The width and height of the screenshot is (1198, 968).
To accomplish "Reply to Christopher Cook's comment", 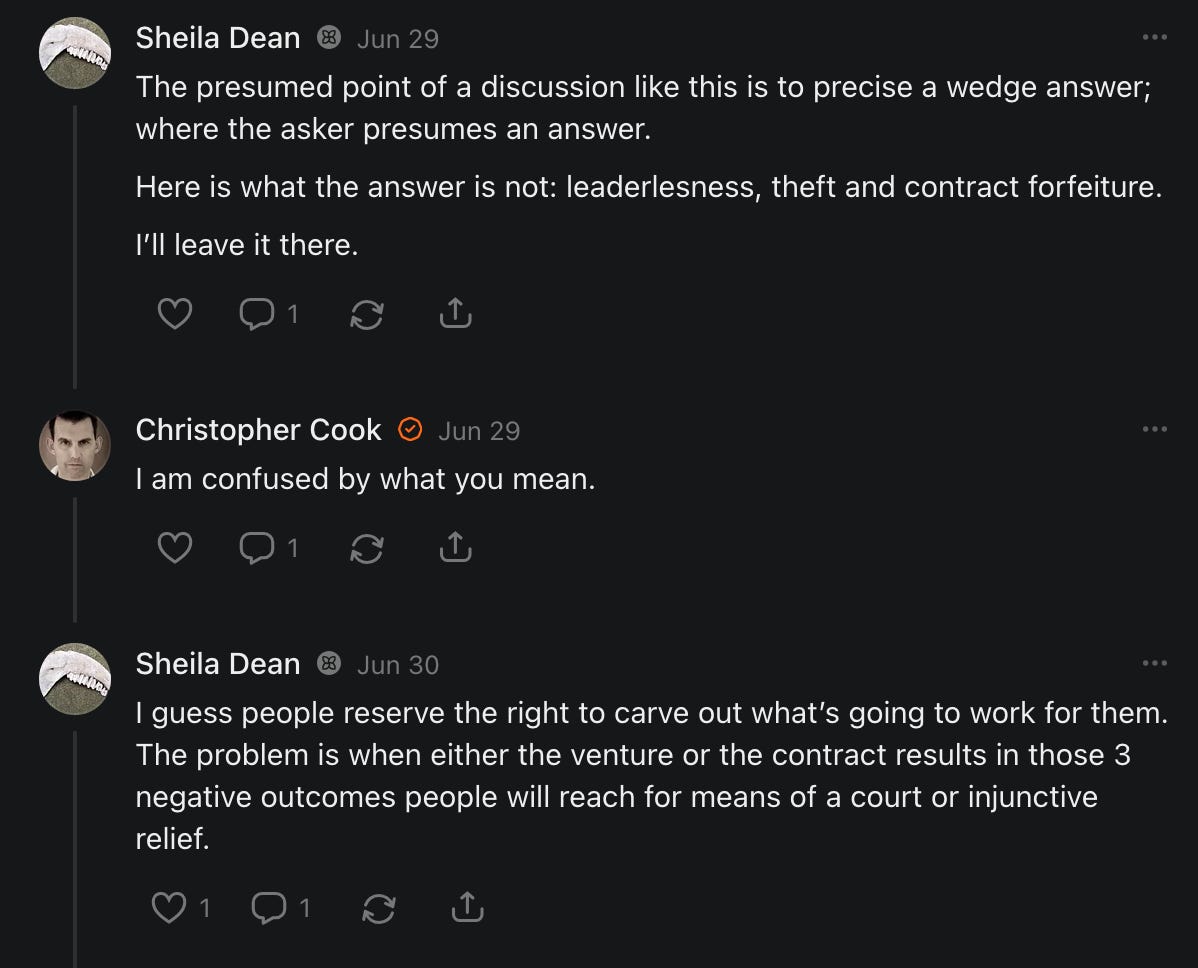I will point(257,548).
